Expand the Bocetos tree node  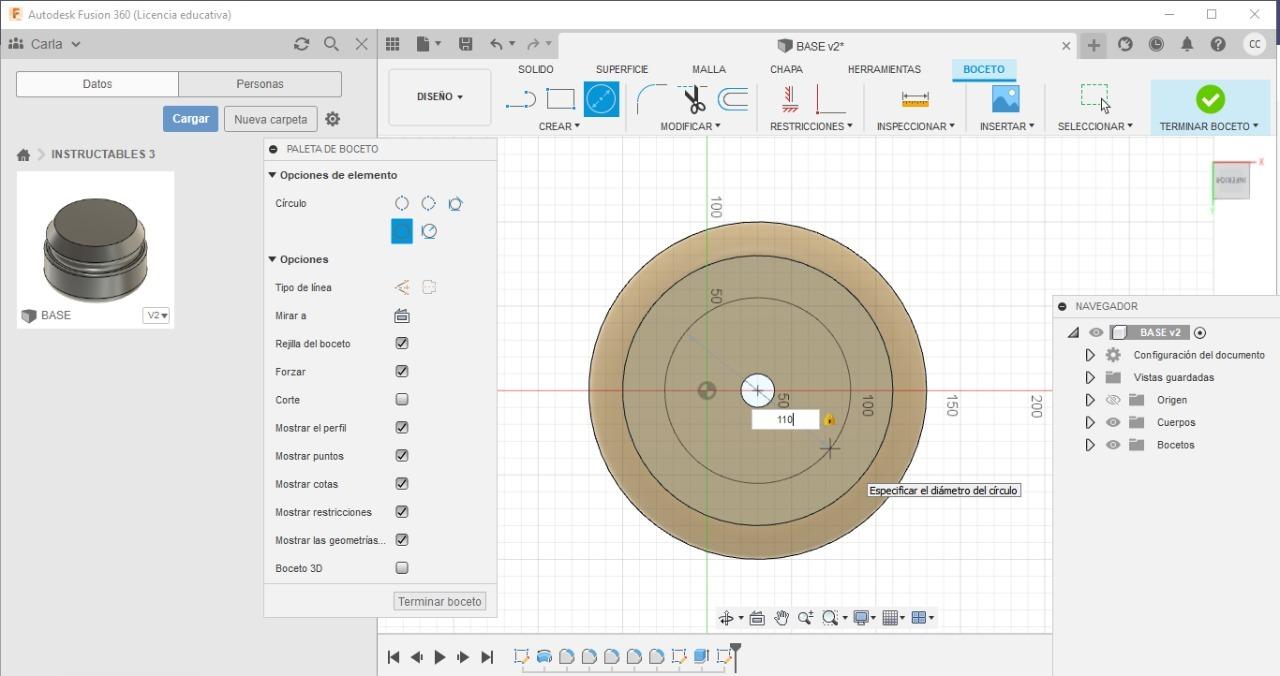[1090, 445]
